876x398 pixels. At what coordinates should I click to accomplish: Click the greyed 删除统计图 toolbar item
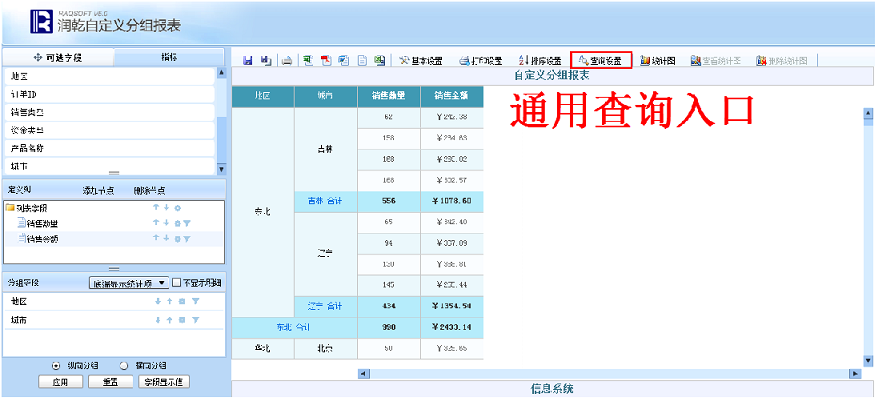pos(782,61)
